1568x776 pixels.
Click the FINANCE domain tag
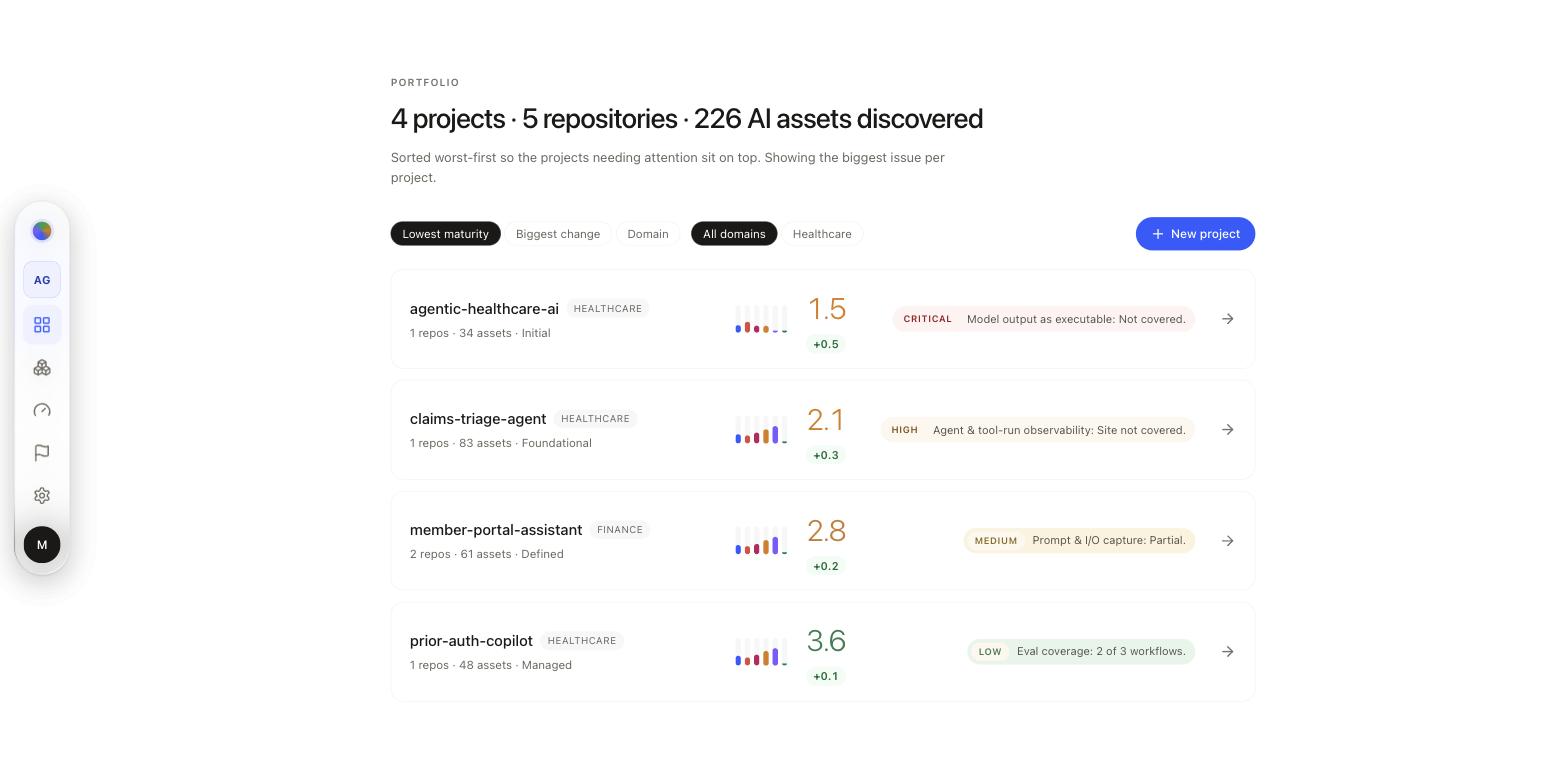click(x=620, y=530)
